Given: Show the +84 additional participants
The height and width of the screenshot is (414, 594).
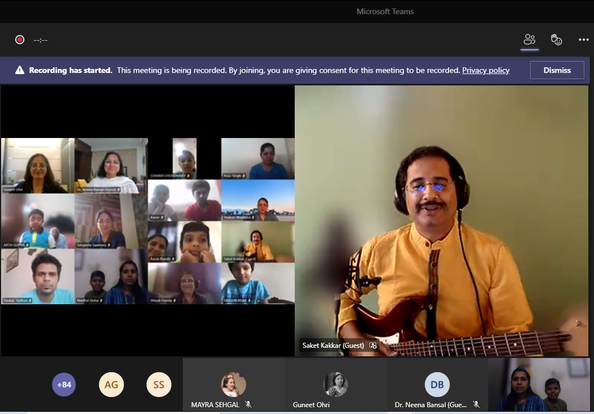Looking at the screenshot, I should (64, 384).
